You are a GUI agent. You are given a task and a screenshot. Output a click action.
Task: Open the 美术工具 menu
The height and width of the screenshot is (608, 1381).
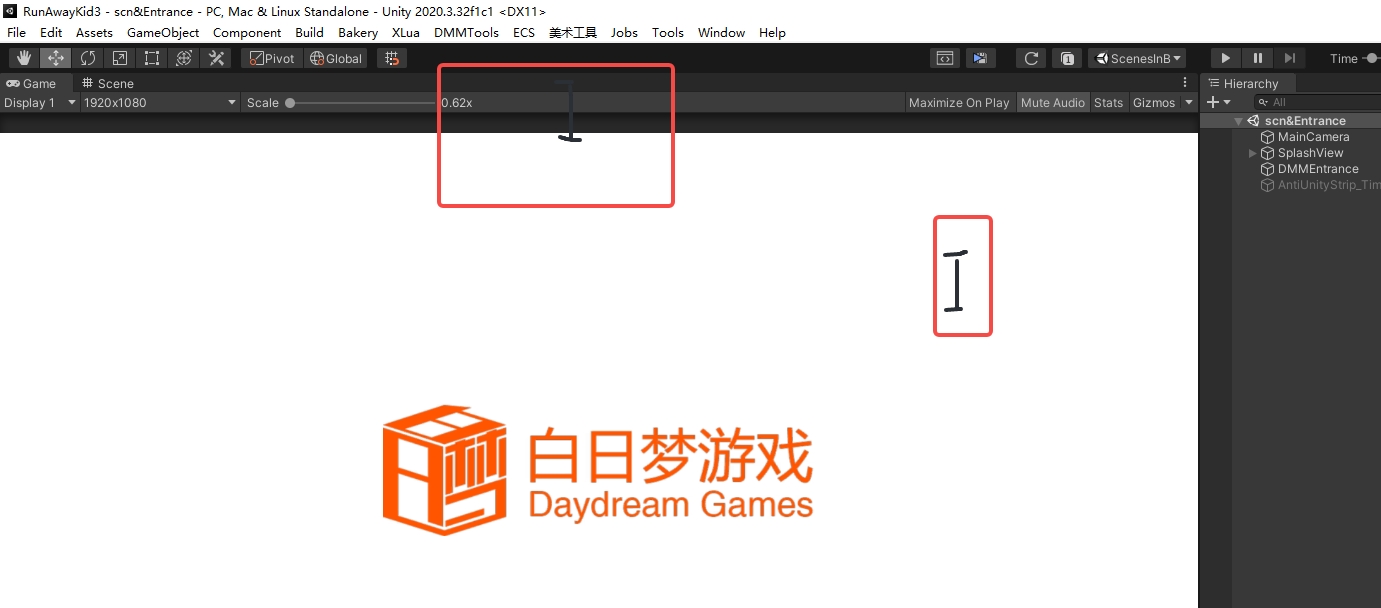click(573, 32)
